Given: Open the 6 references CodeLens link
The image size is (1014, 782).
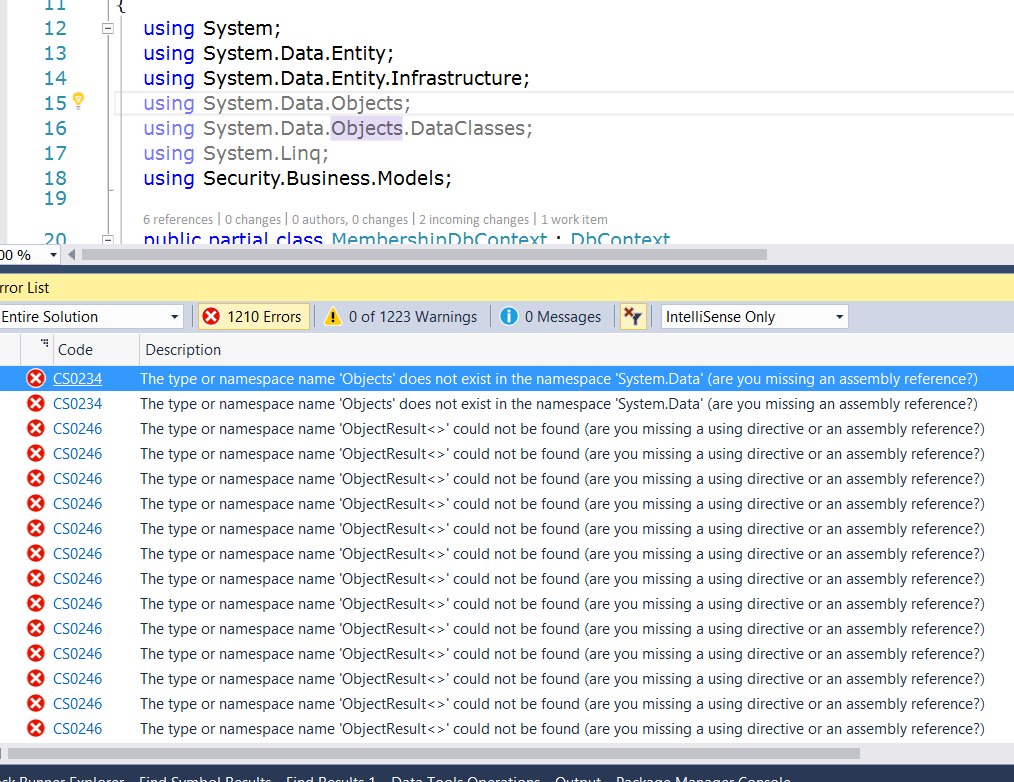Looking at the screenshot, I should pos(178,219).
